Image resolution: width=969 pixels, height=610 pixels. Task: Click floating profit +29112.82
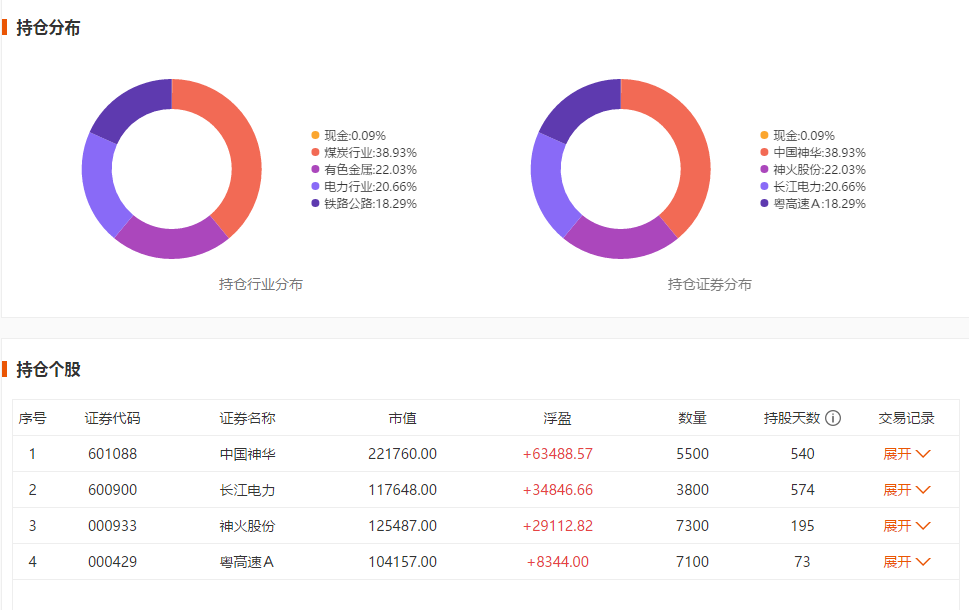tap(557, 526)
